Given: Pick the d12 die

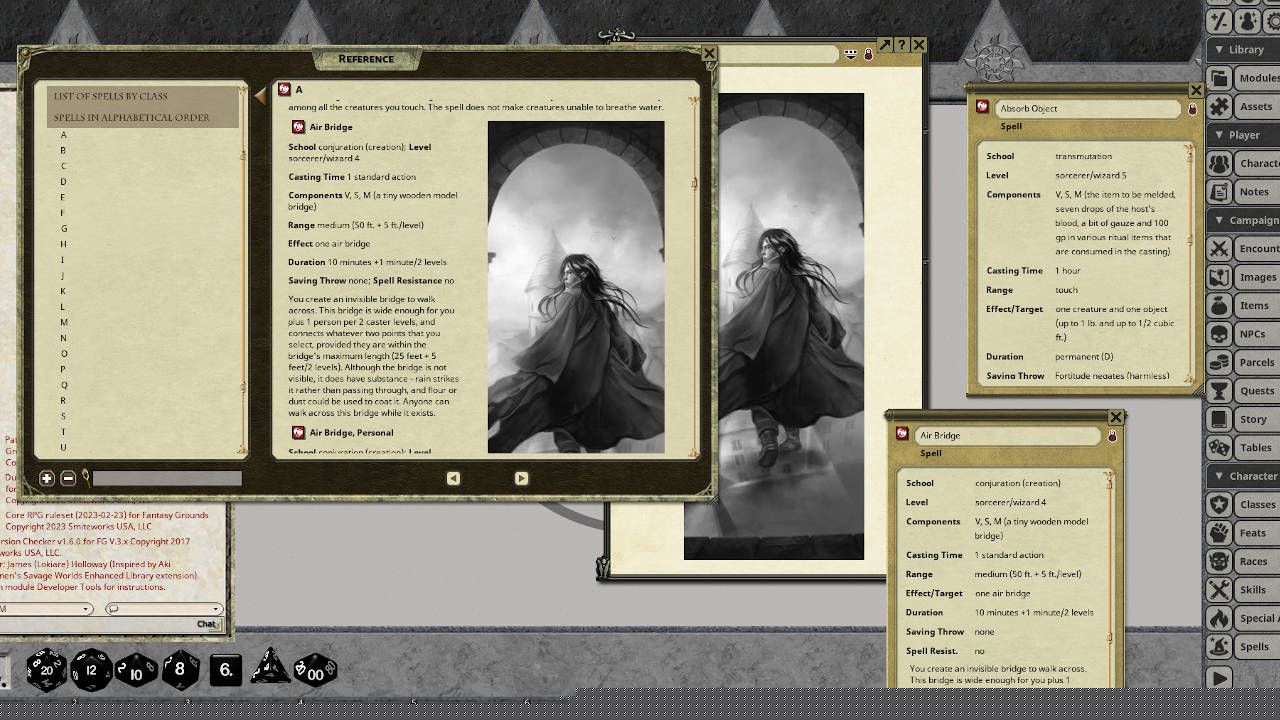Looking at the screenshot, I should pos(91,669).
